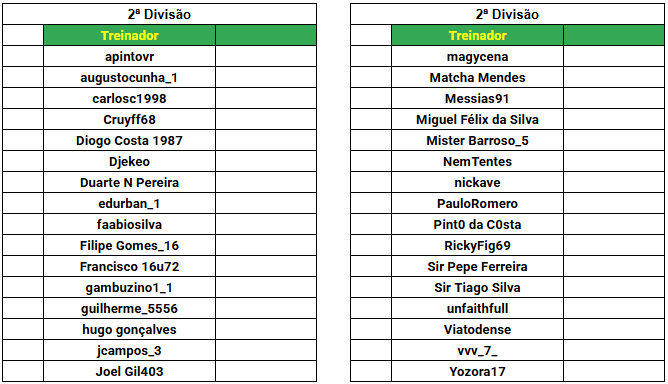Select the Filipe Gomes_16 row

pos(159,245)
